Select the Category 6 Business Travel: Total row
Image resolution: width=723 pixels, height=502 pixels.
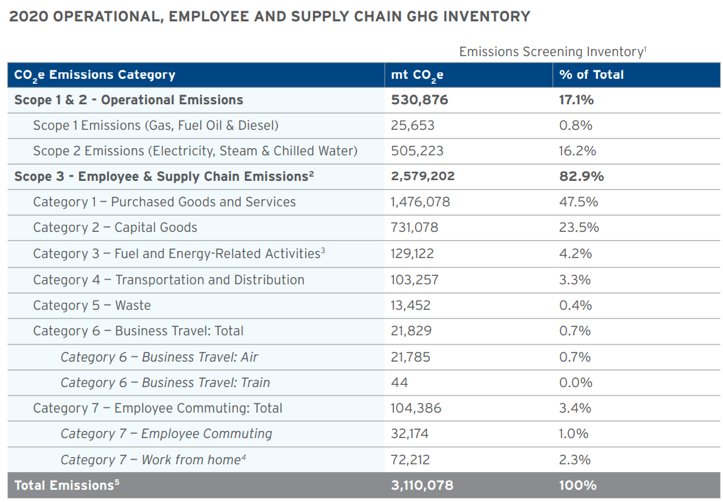138,331
